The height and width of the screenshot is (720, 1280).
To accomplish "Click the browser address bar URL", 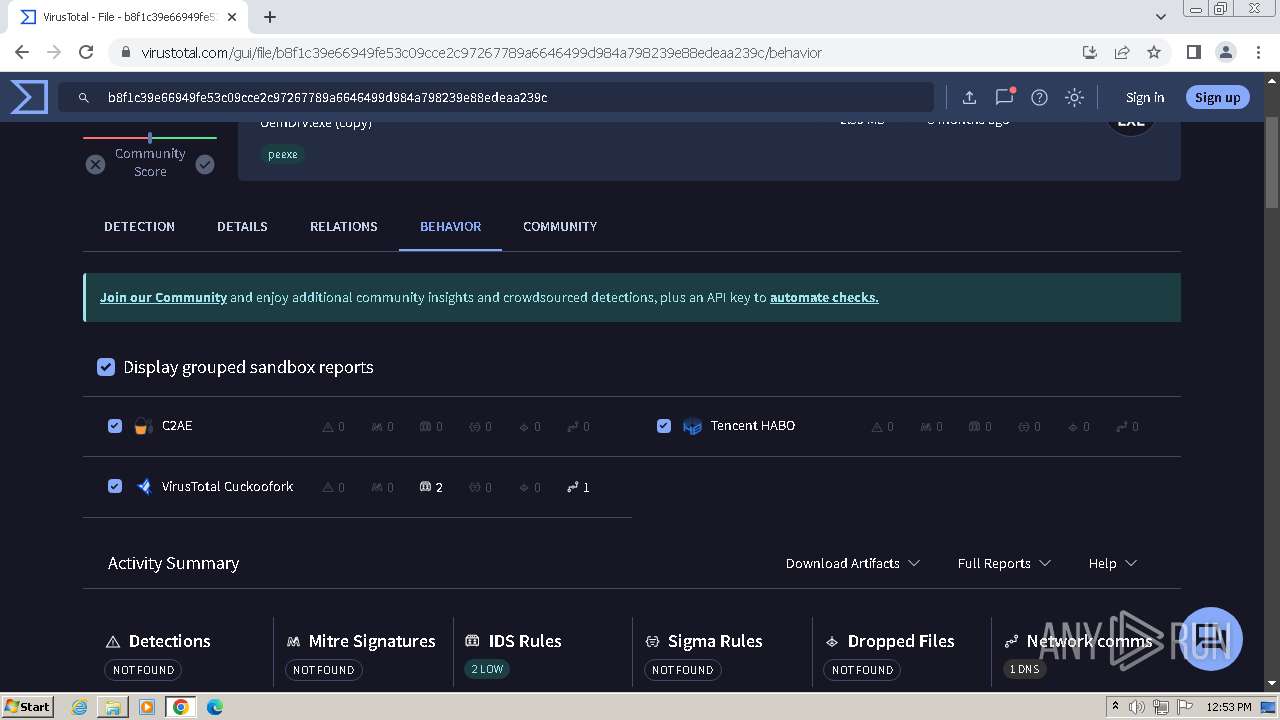I will (x=480, y=52).
